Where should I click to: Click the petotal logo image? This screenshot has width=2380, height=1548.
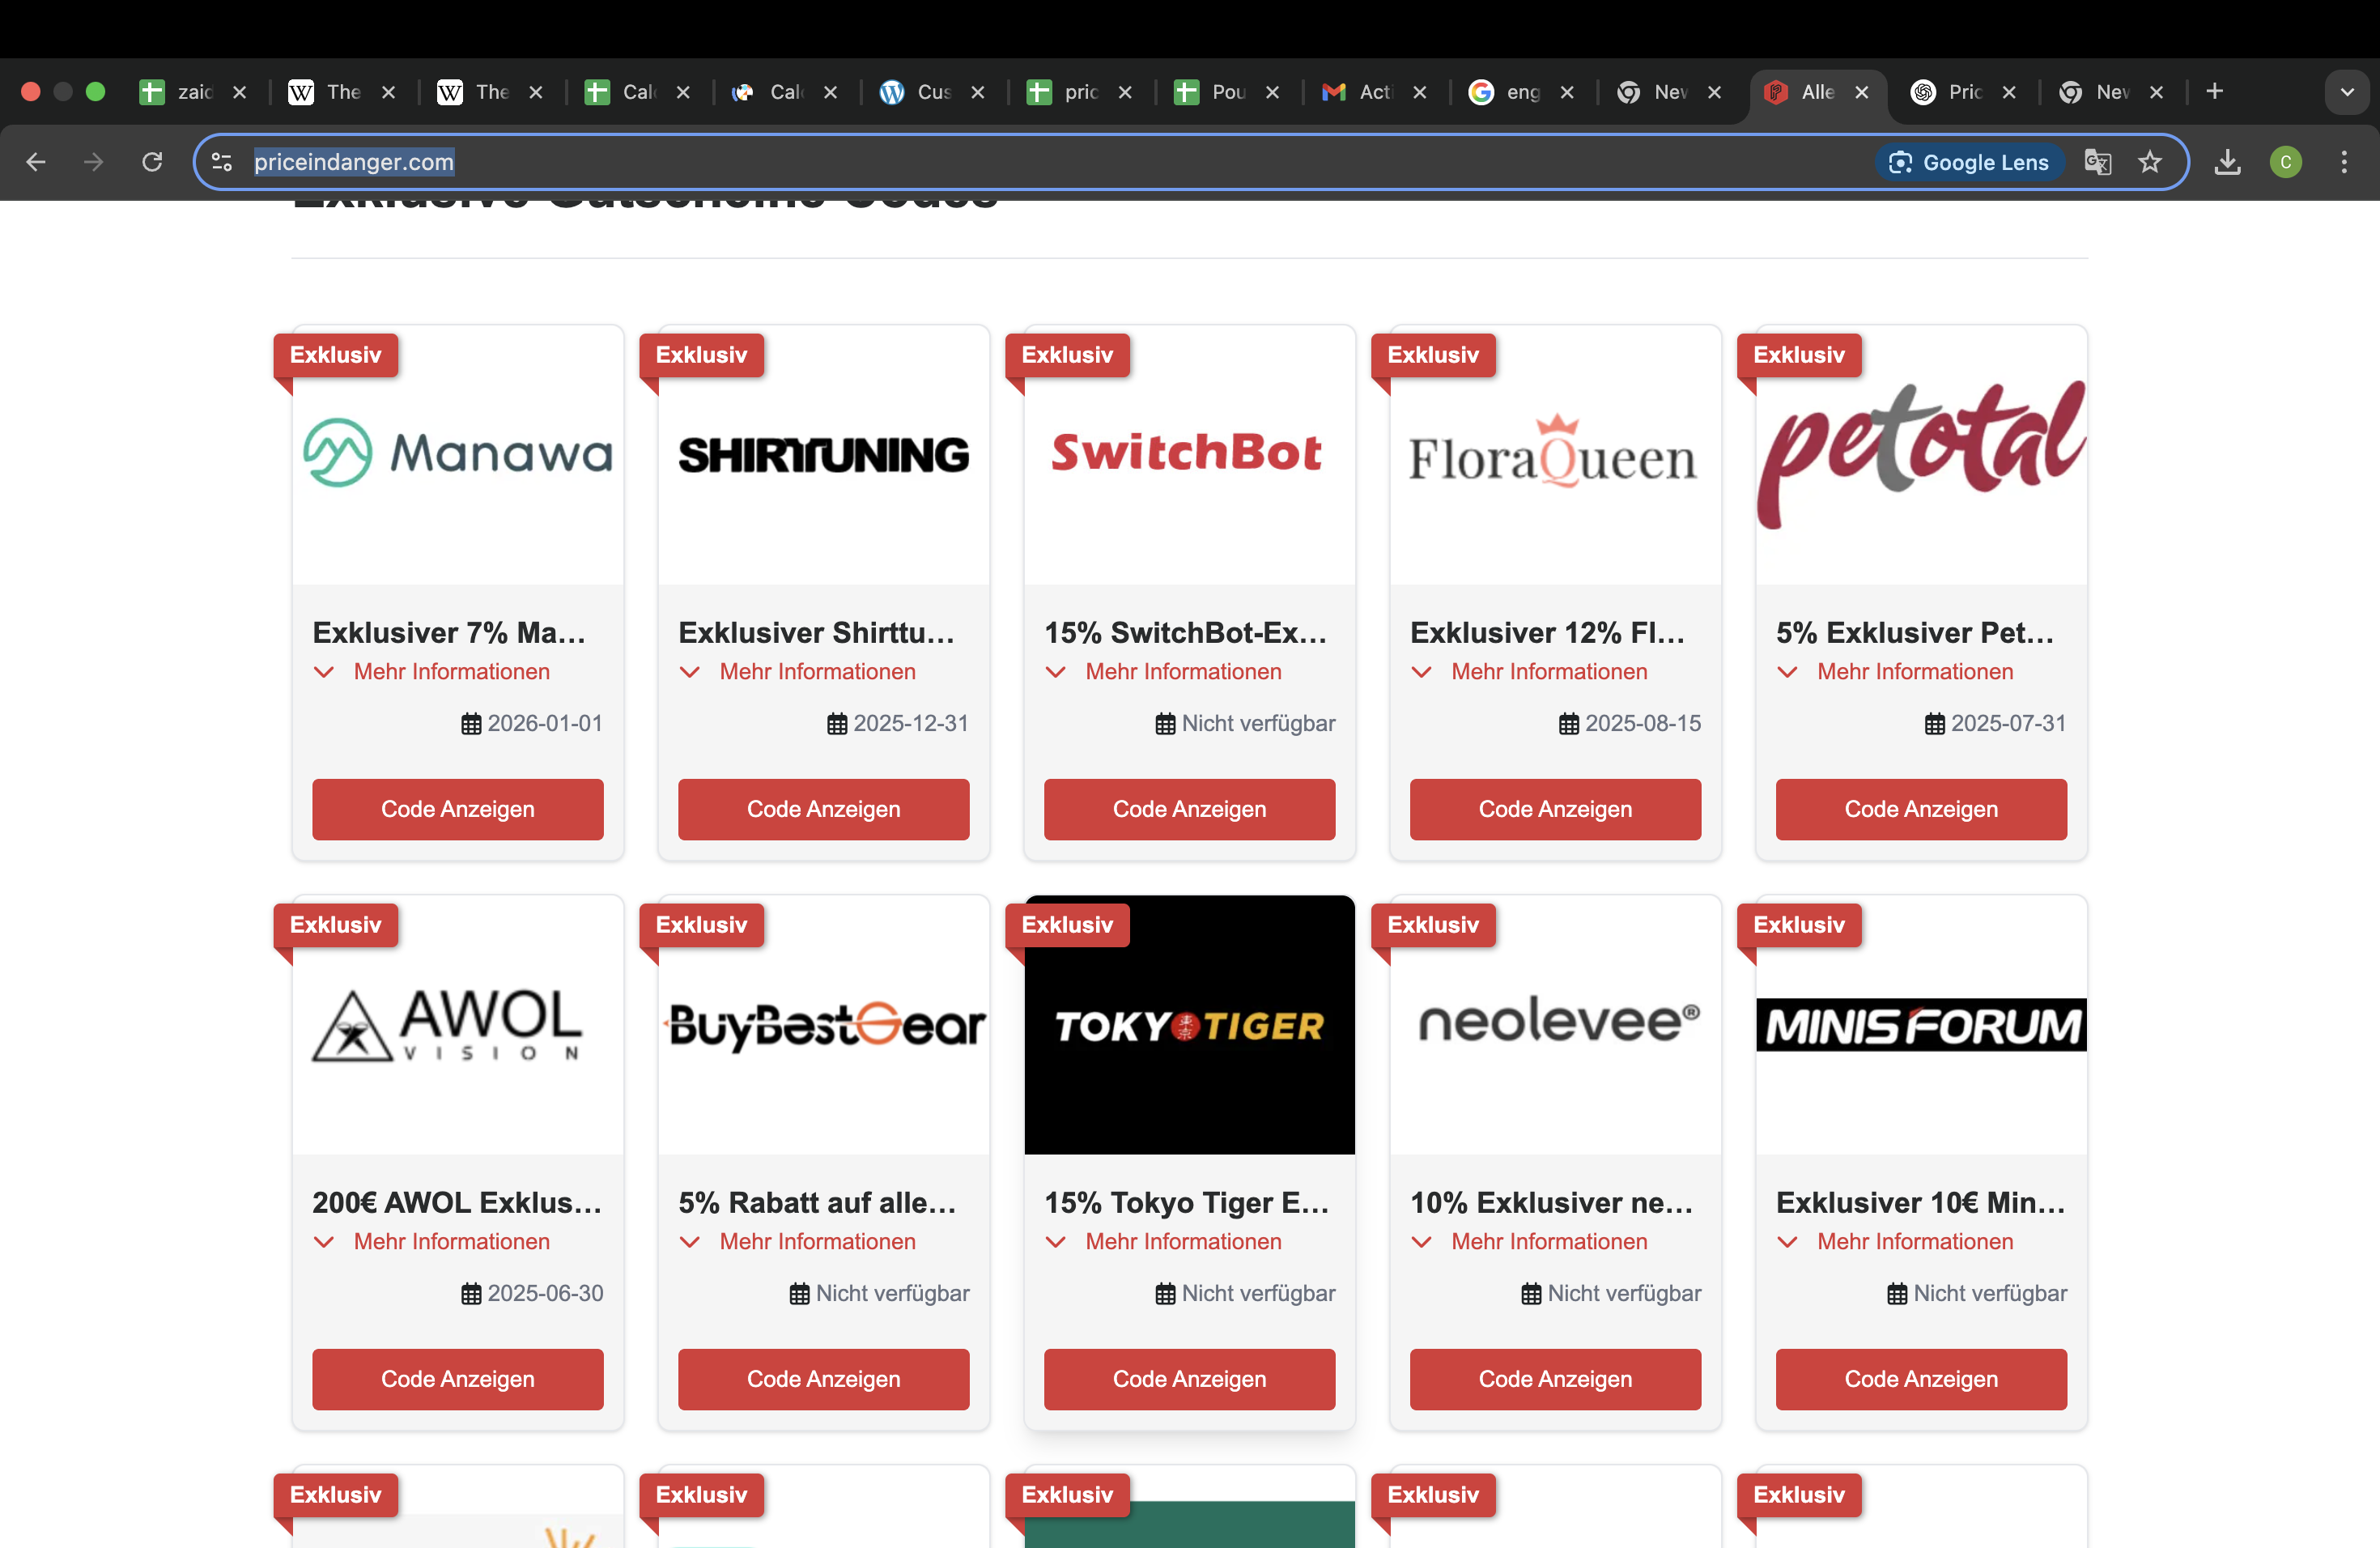pos(1922,455)
